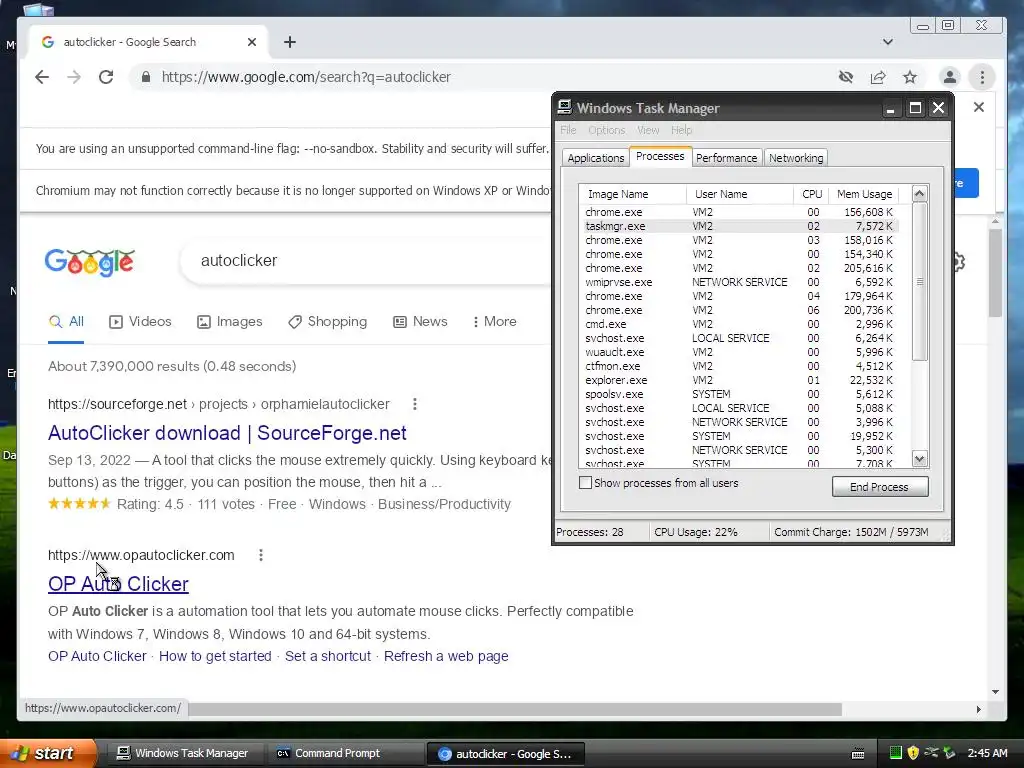Switch to Shopping results
The height and width of the screenshot is (768, 1024).
click(328, 321)
